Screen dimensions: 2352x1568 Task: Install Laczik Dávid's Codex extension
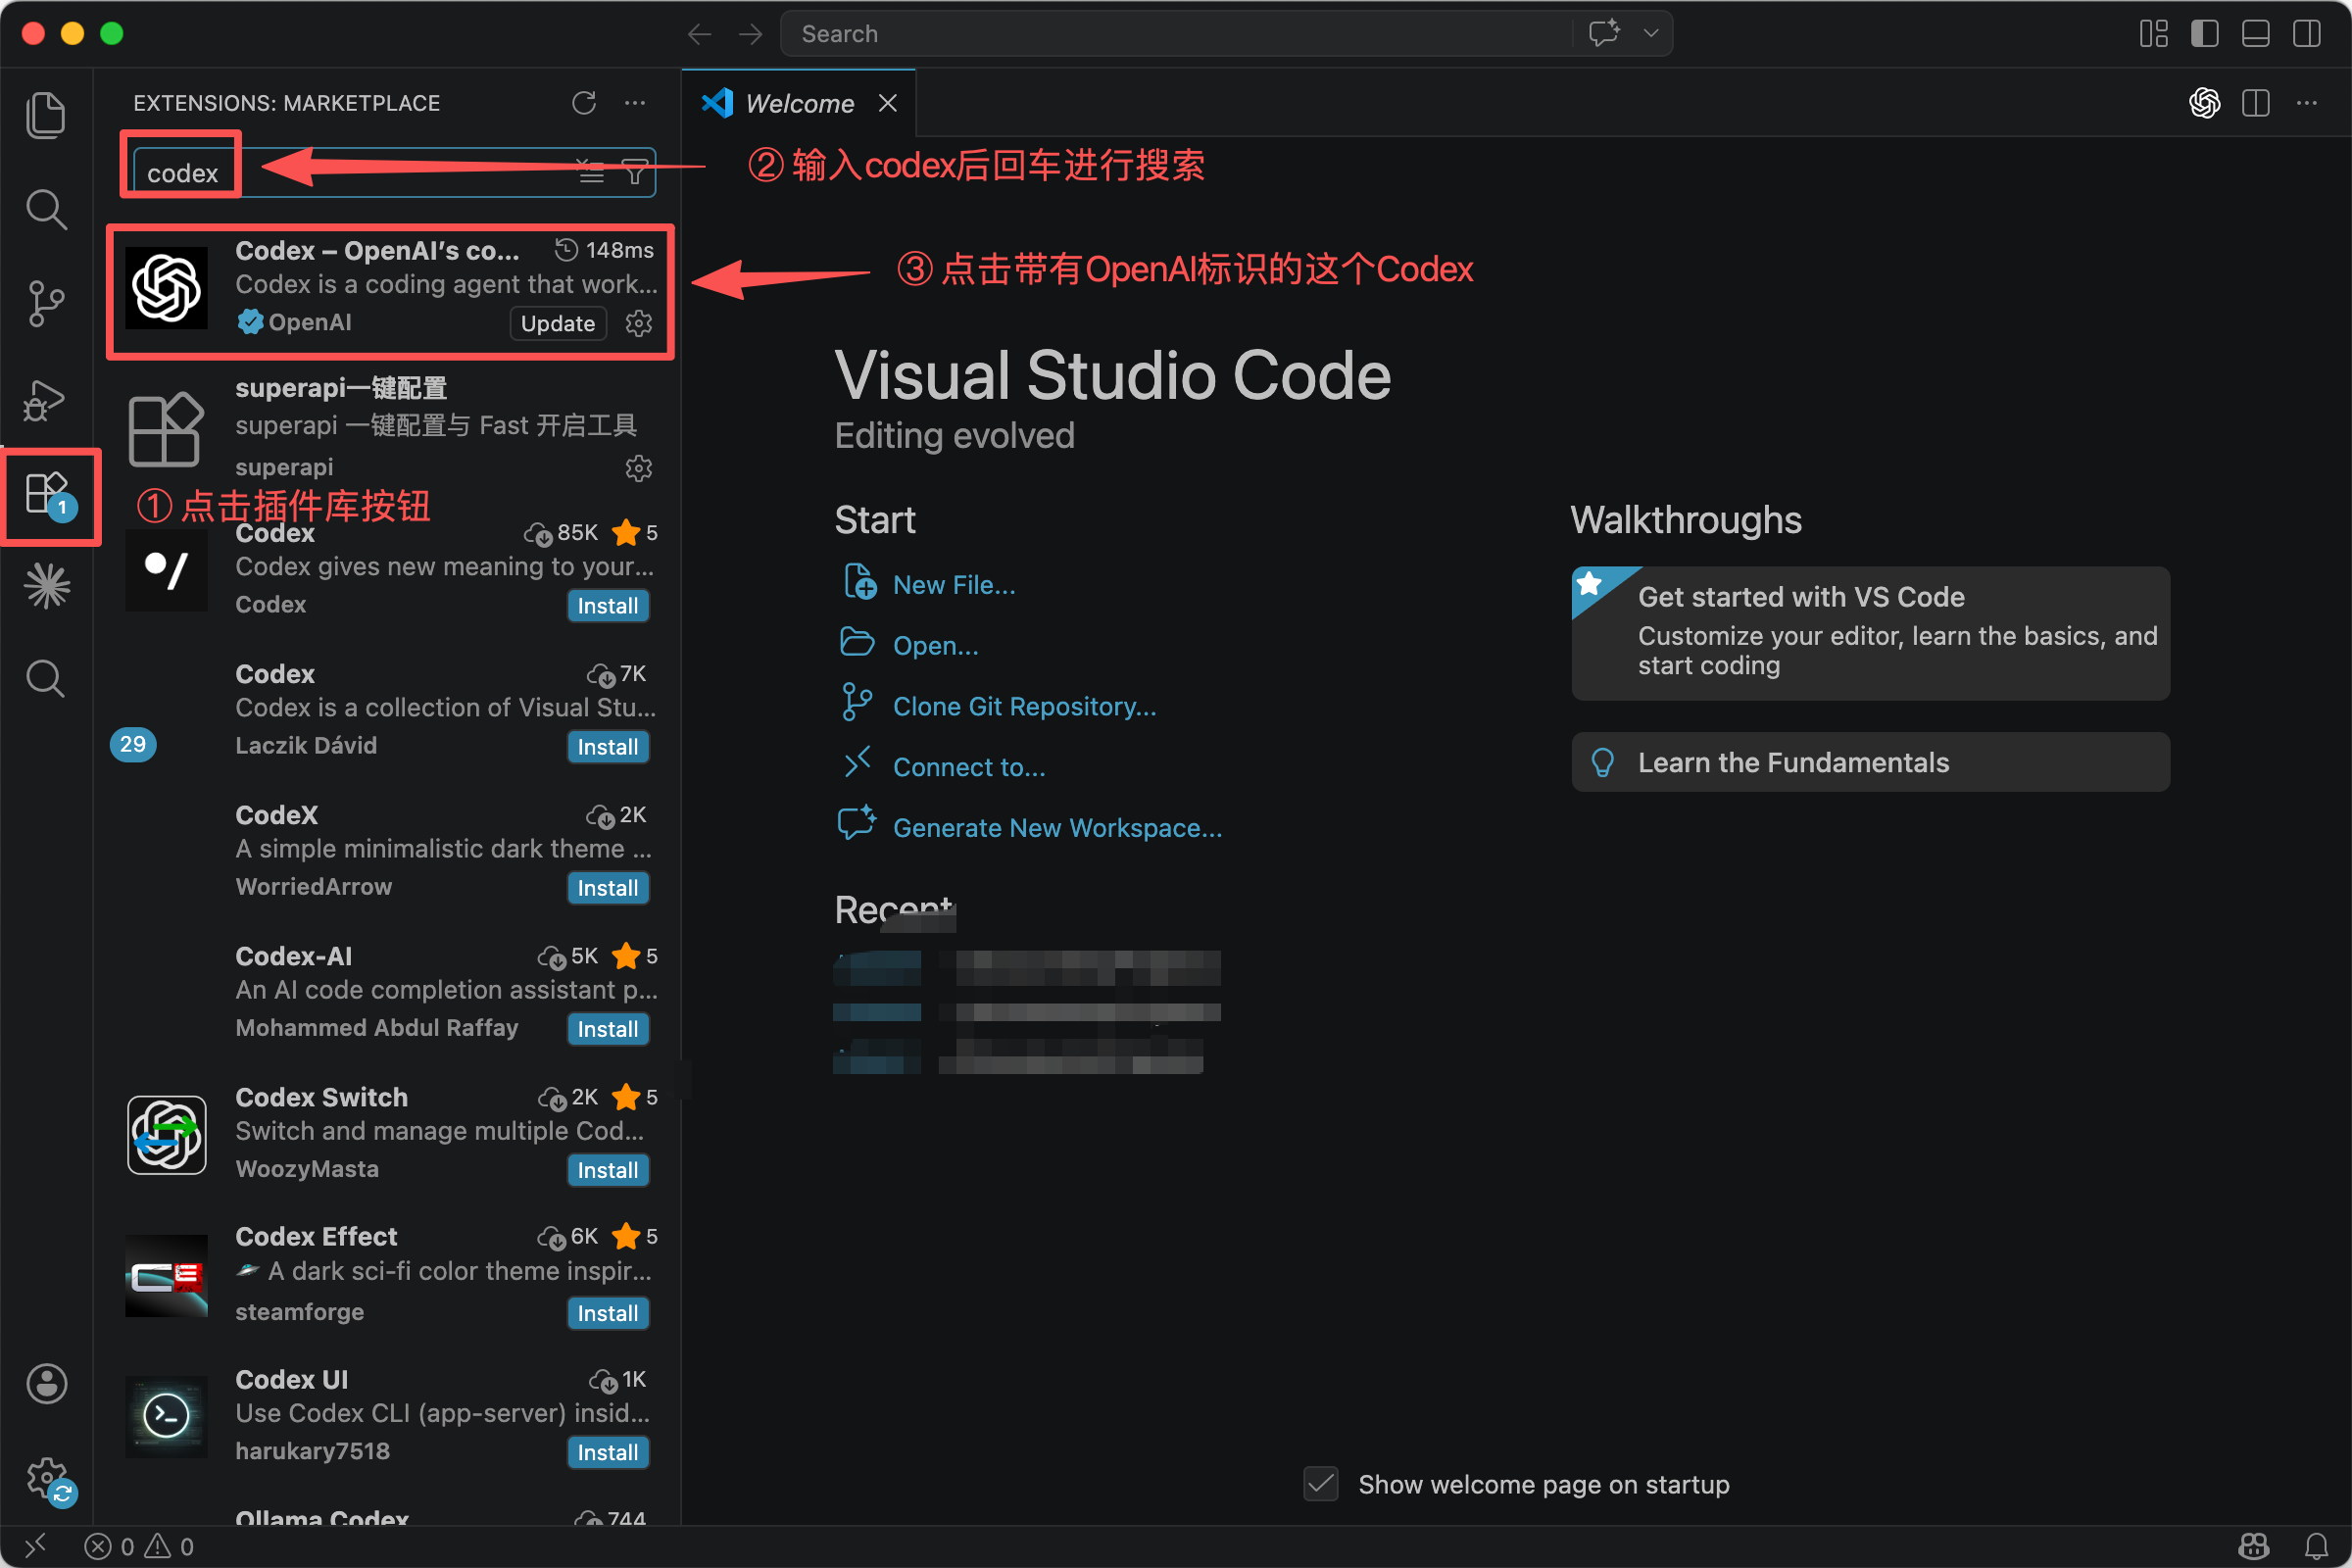[607, 747]
